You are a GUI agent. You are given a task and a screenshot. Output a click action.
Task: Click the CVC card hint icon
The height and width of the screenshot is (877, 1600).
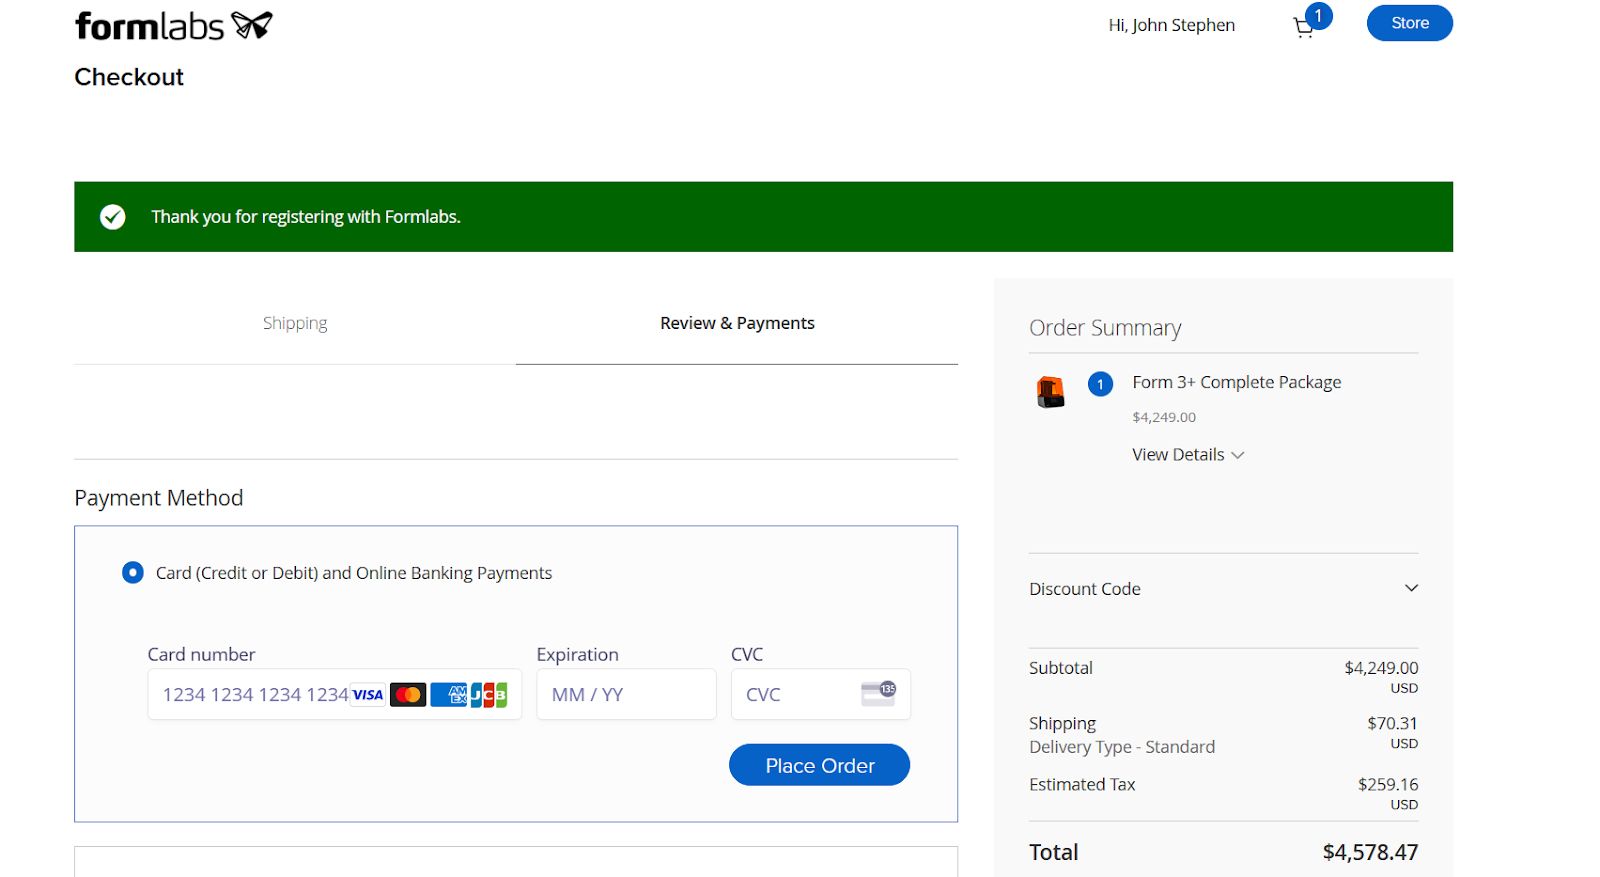pos(878,693)
